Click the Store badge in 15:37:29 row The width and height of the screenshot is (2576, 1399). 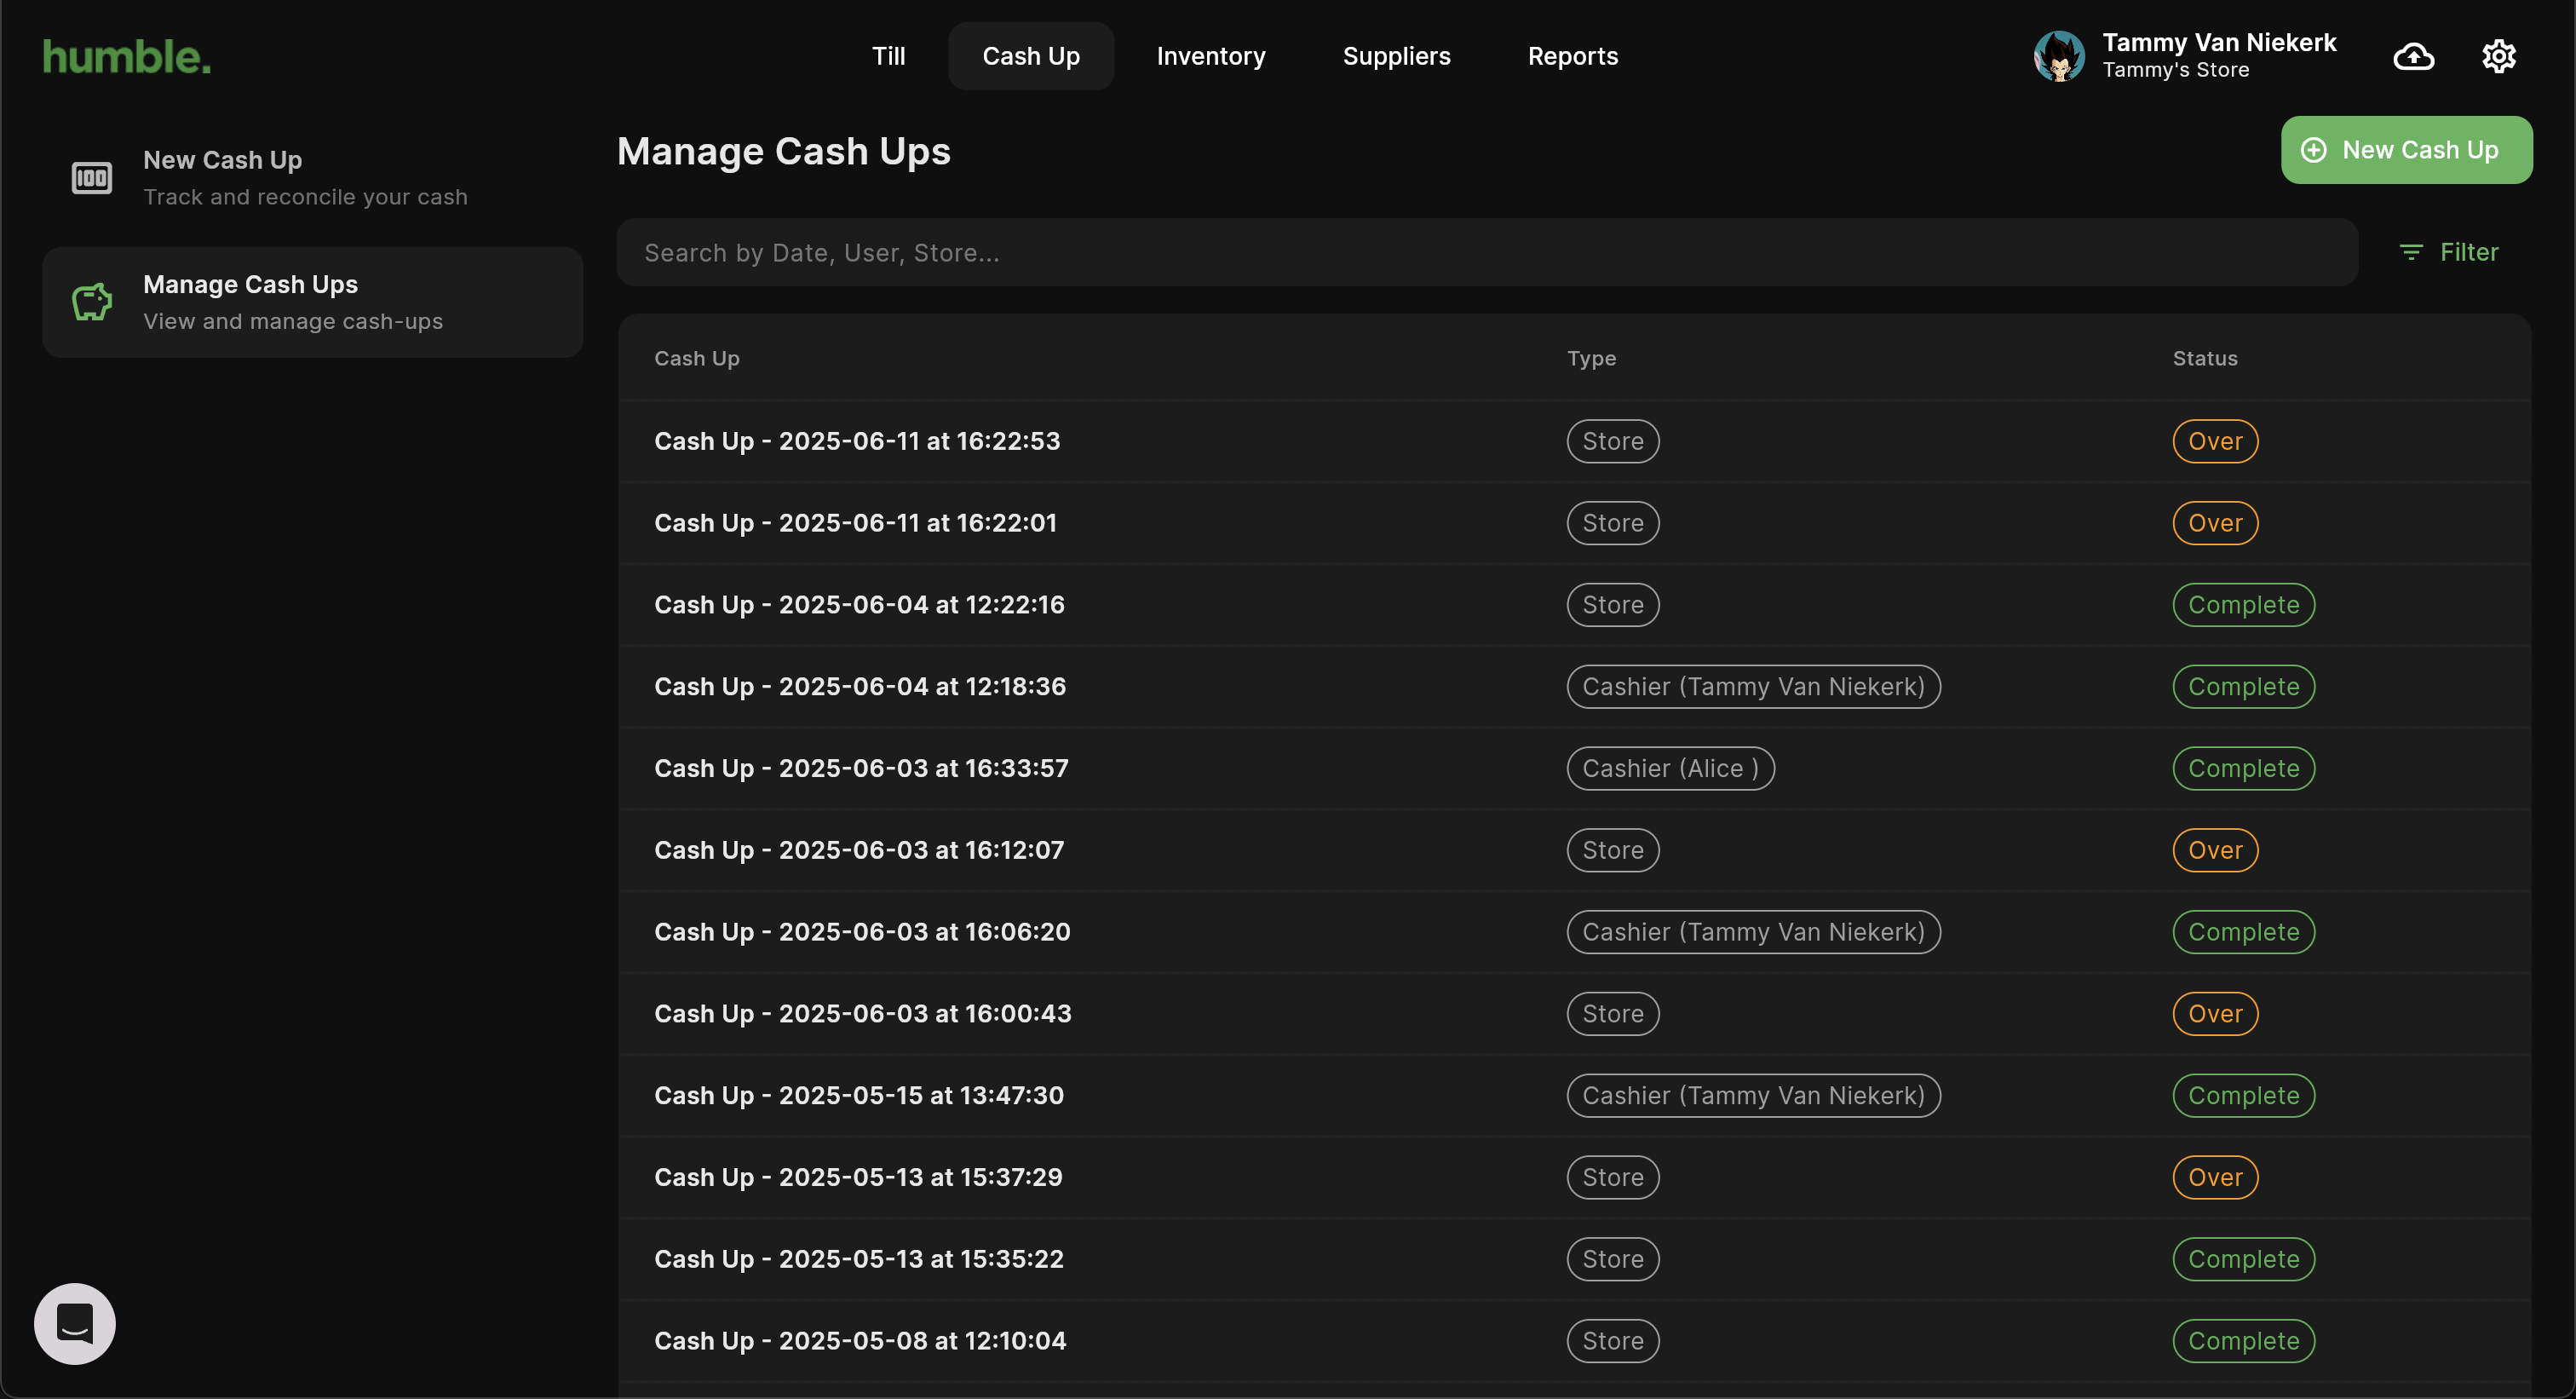(x=1612, y=1177)
